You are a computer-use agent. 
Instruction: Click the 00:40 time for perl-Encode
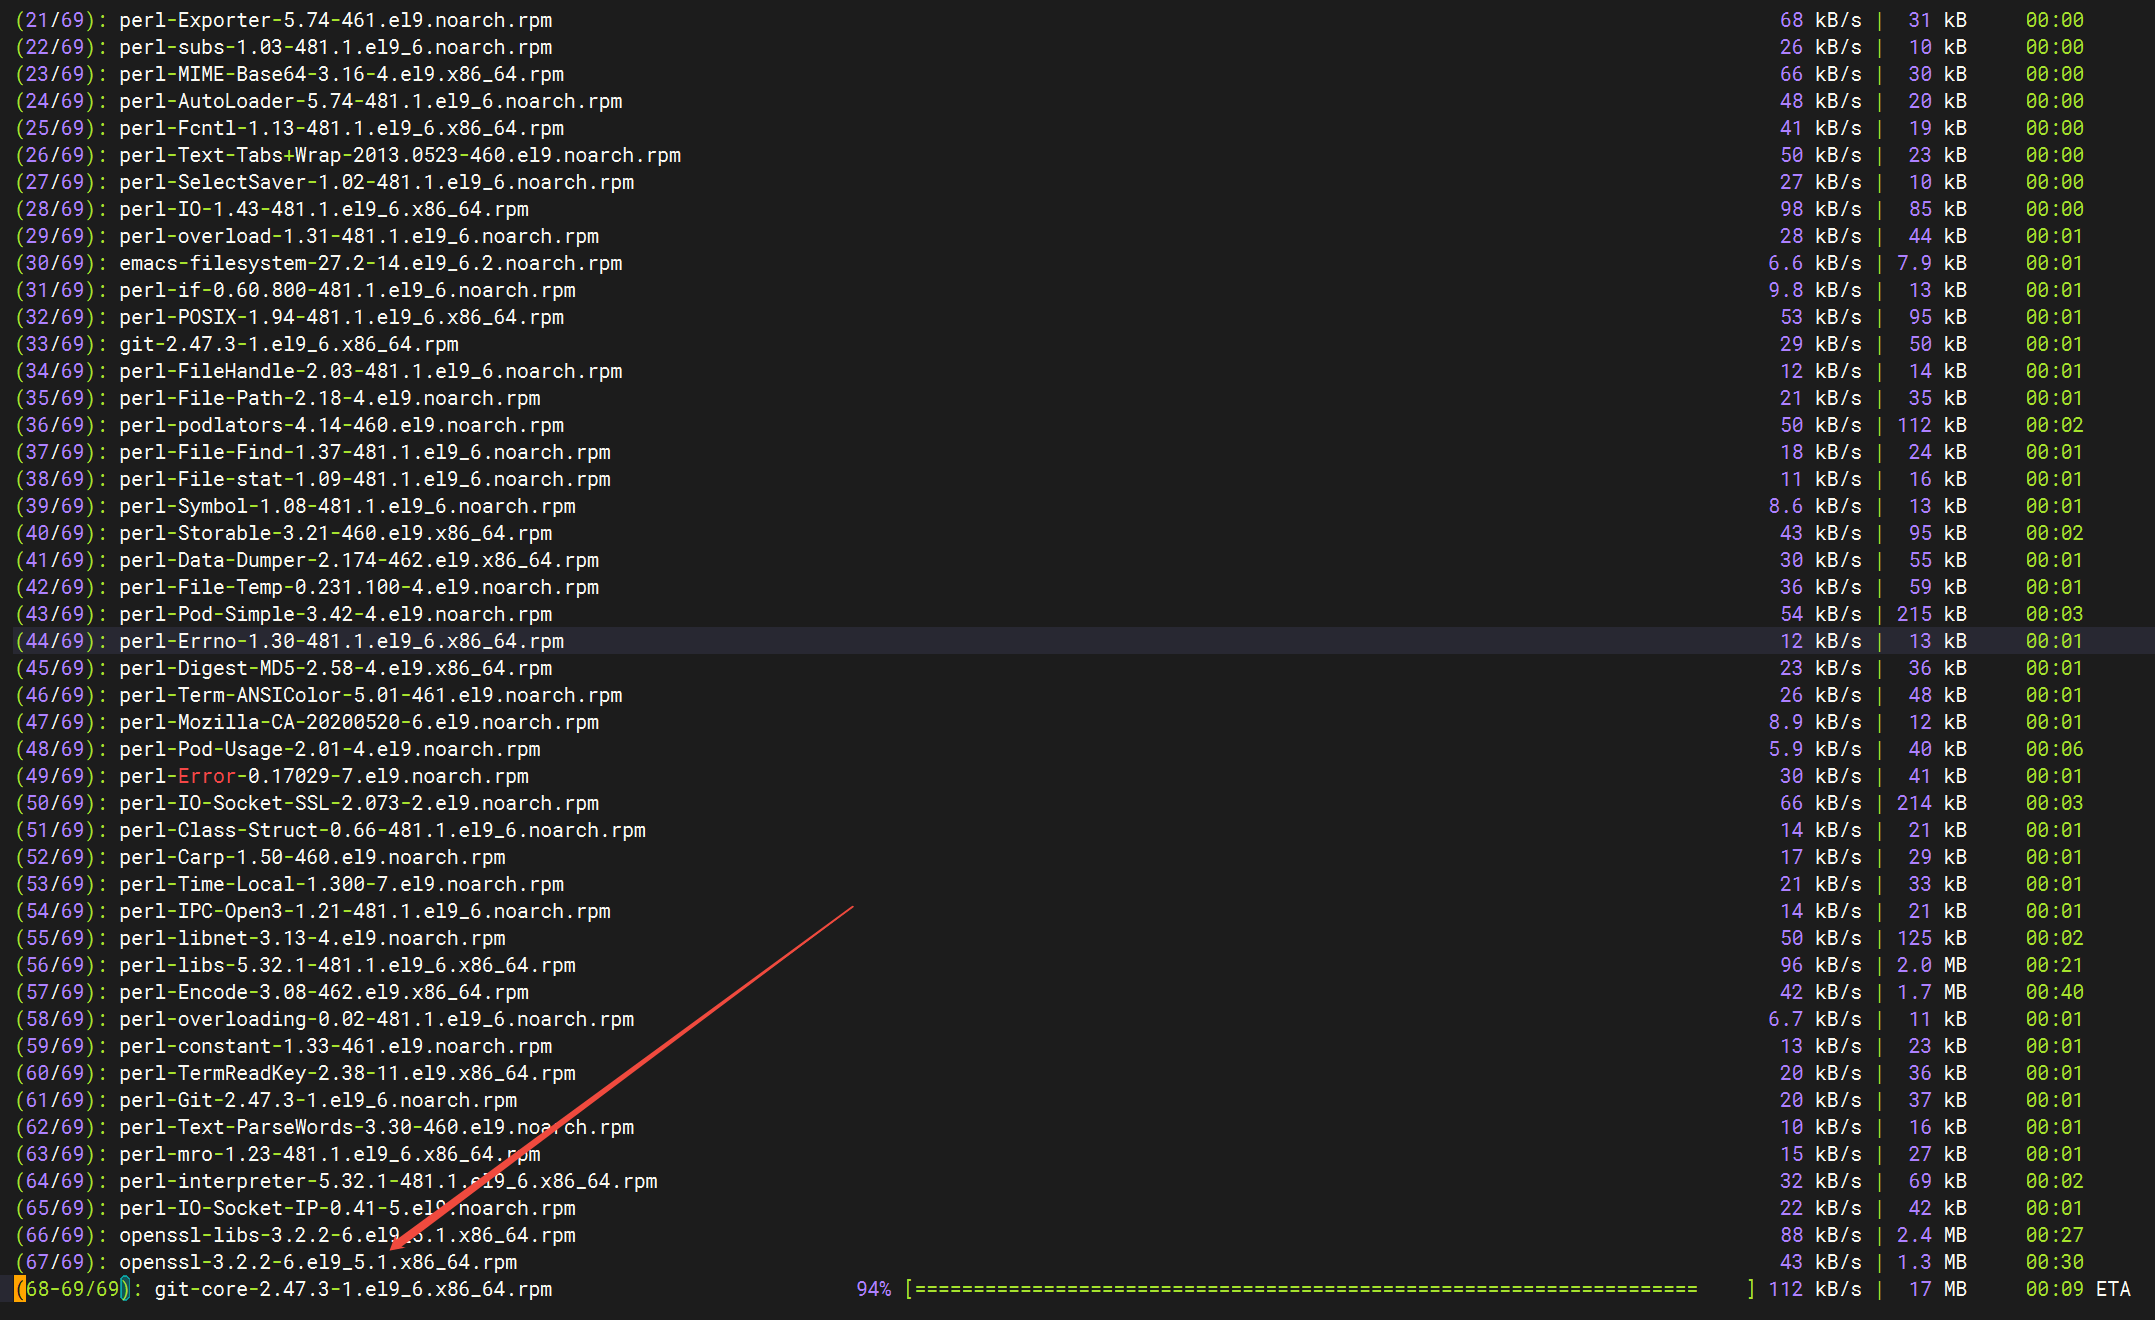click(2054, 992)
